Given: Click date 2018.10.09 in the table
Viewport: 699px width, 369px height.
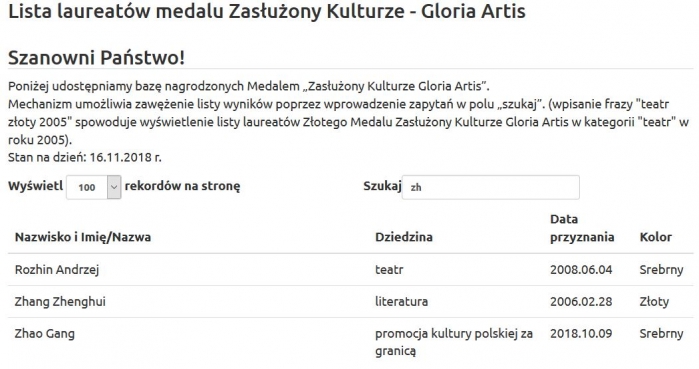Looking at the screenshot, I should coord(581,334).
